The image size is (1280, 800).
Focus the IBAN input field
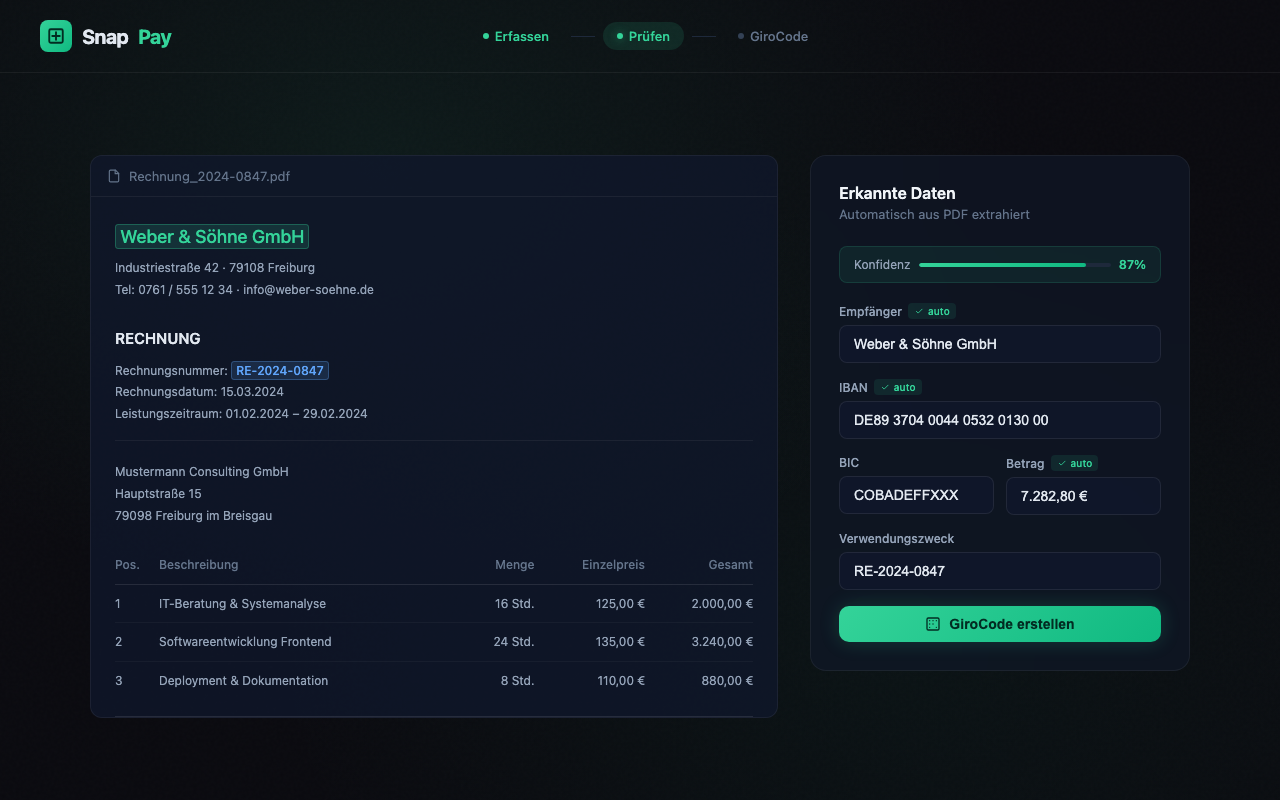(999, 420)
